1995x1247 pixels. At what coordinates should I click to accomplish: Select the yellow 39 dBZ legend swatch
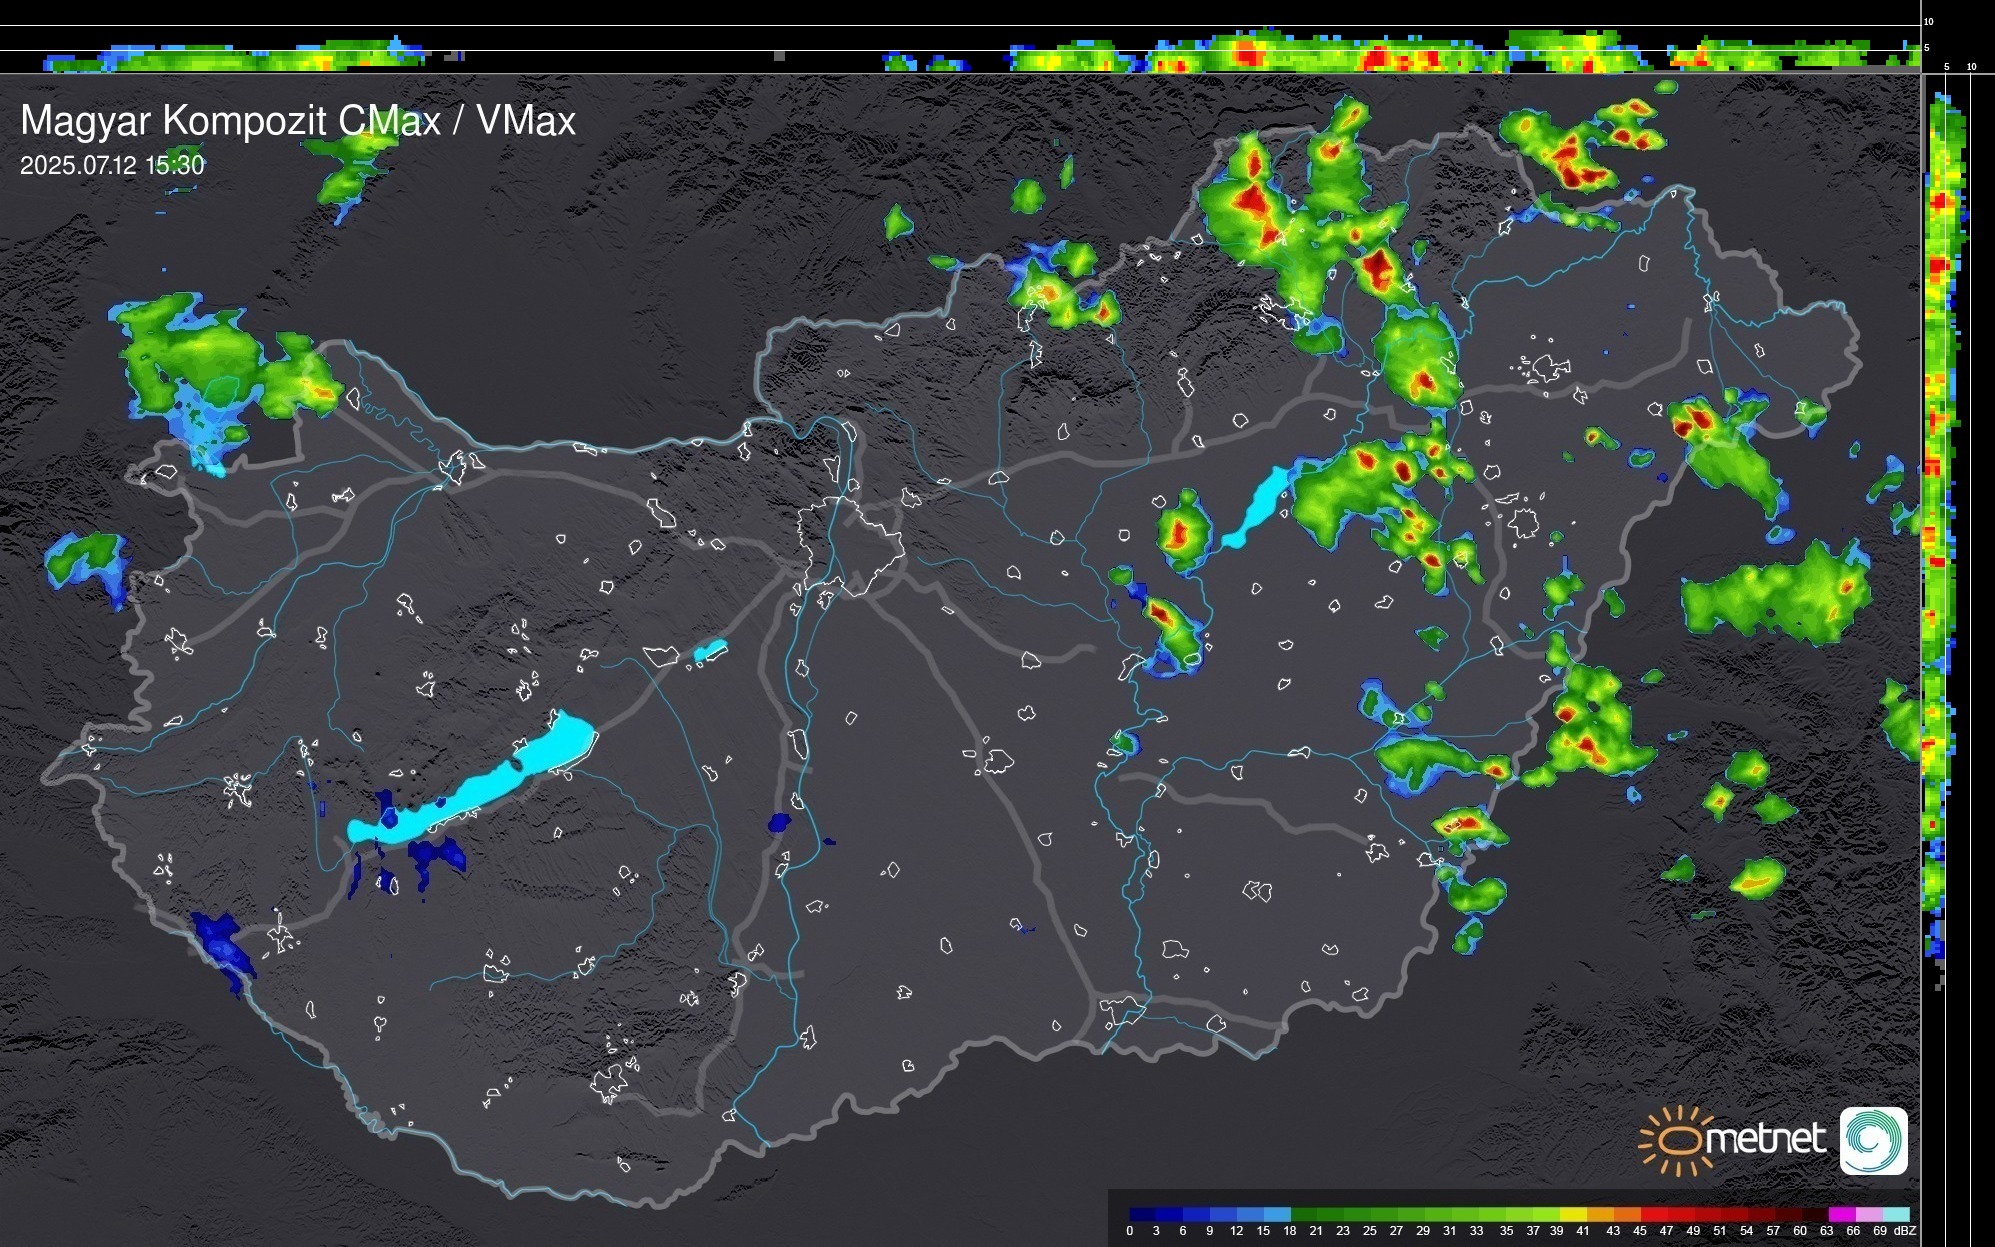point(1572,1214)
